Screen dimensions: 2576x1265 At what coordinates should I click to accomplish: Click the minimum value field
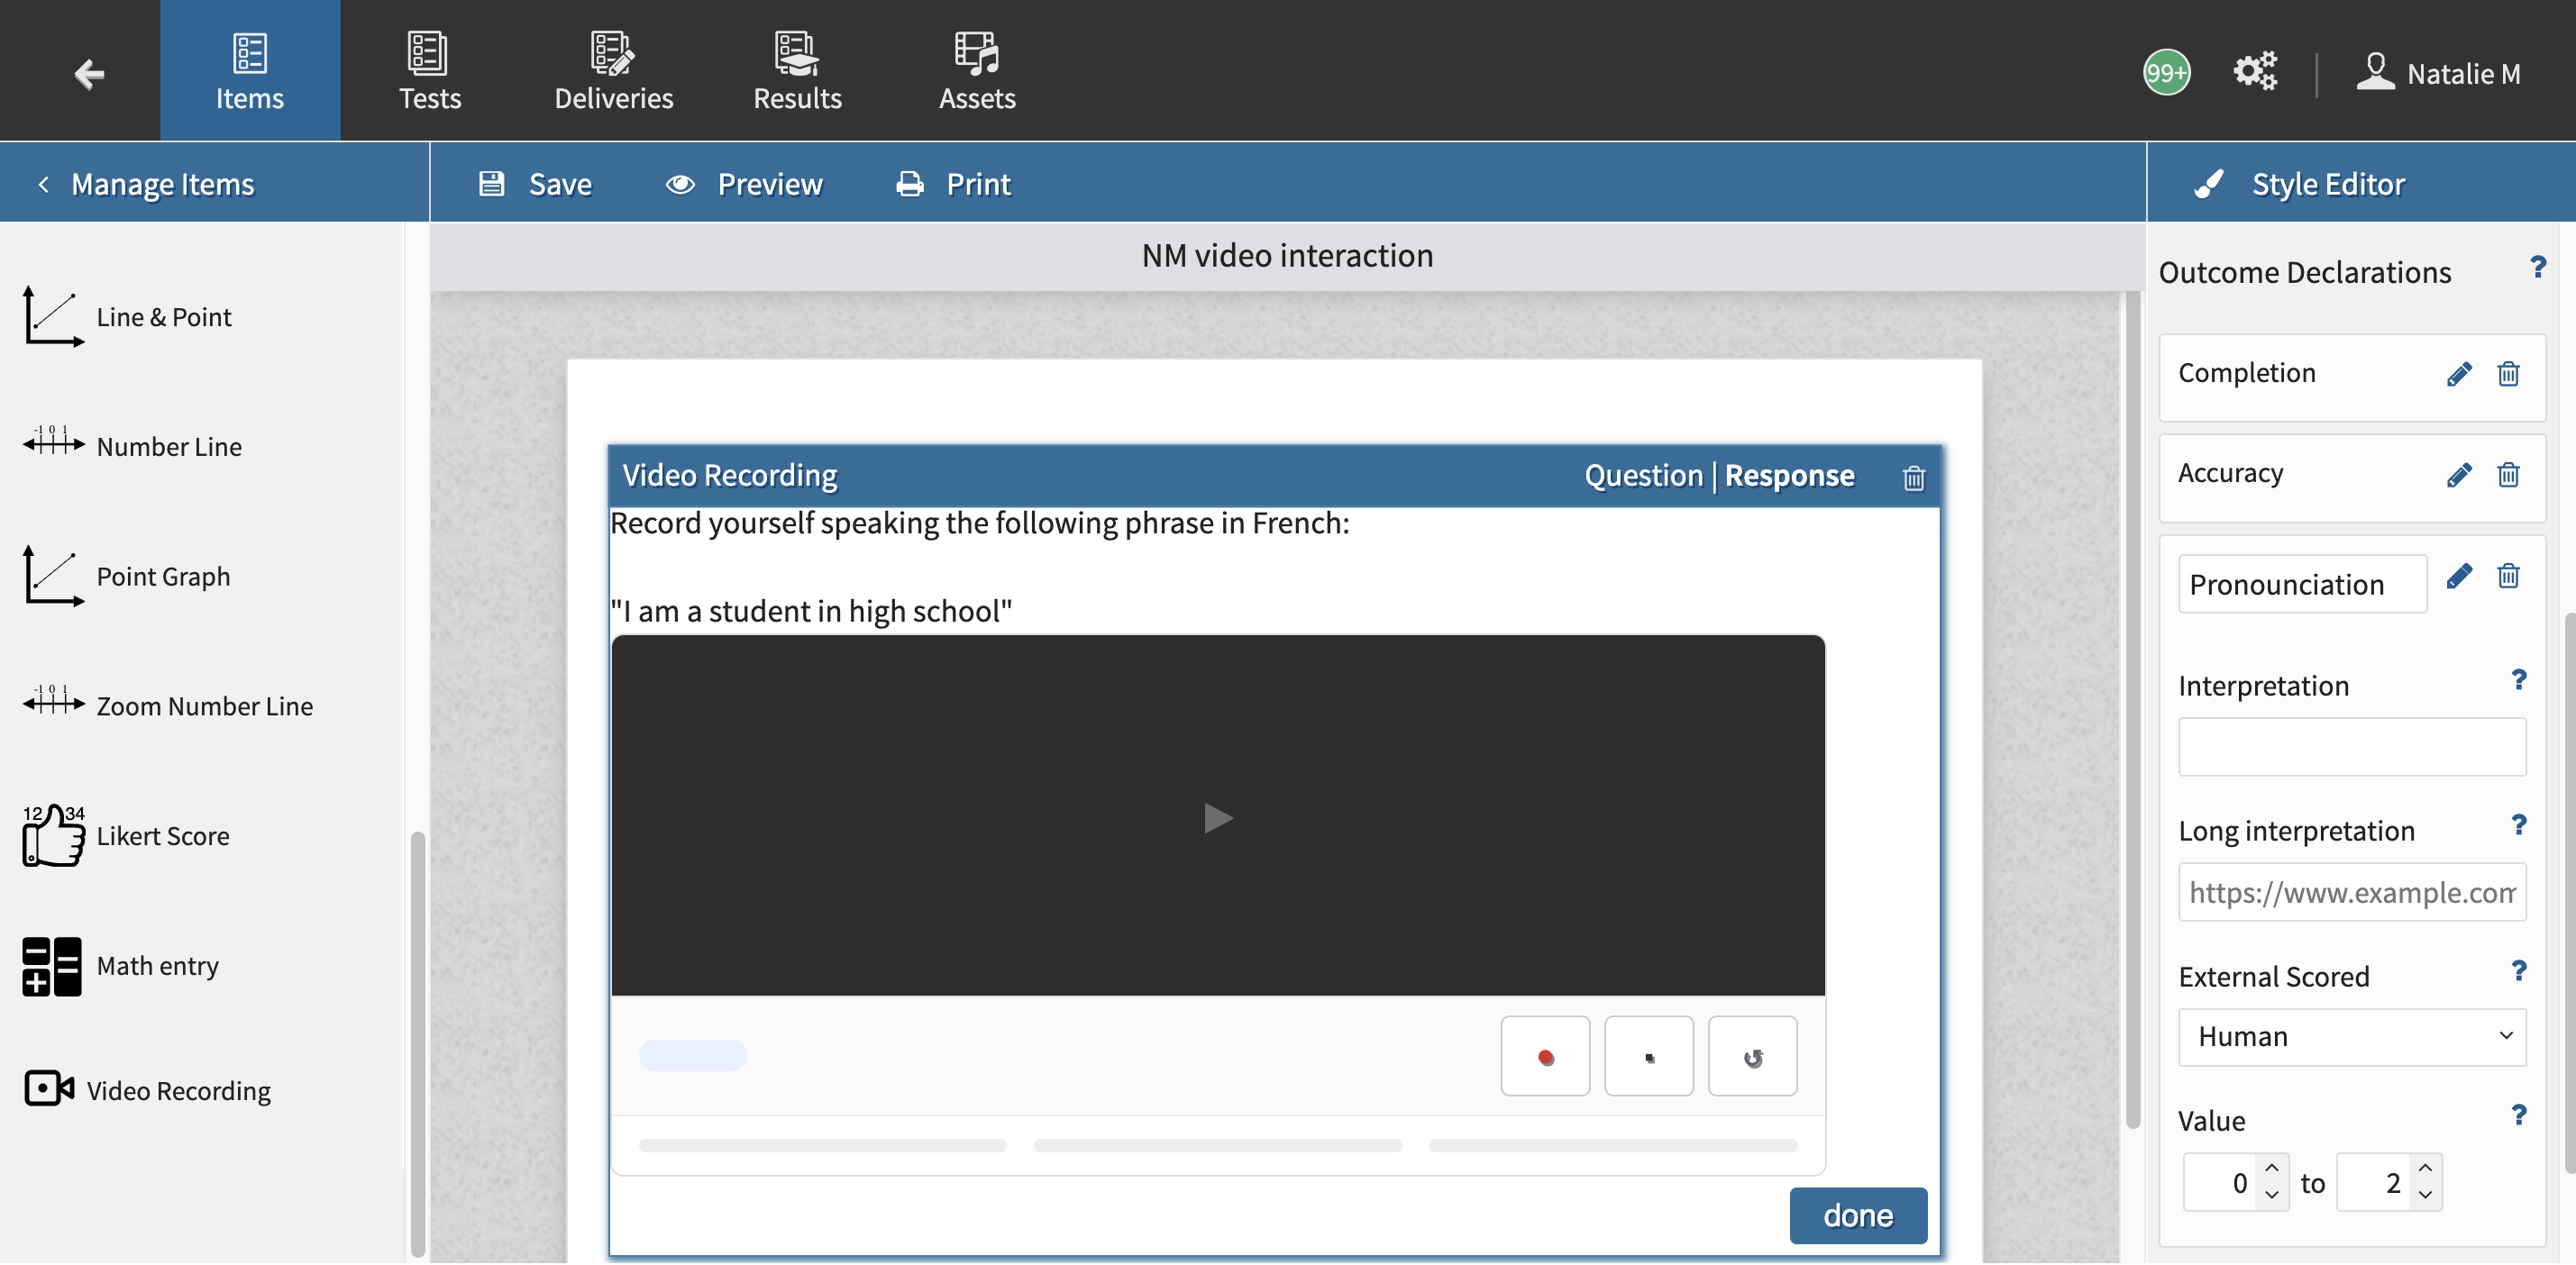coord(2221,1182)
